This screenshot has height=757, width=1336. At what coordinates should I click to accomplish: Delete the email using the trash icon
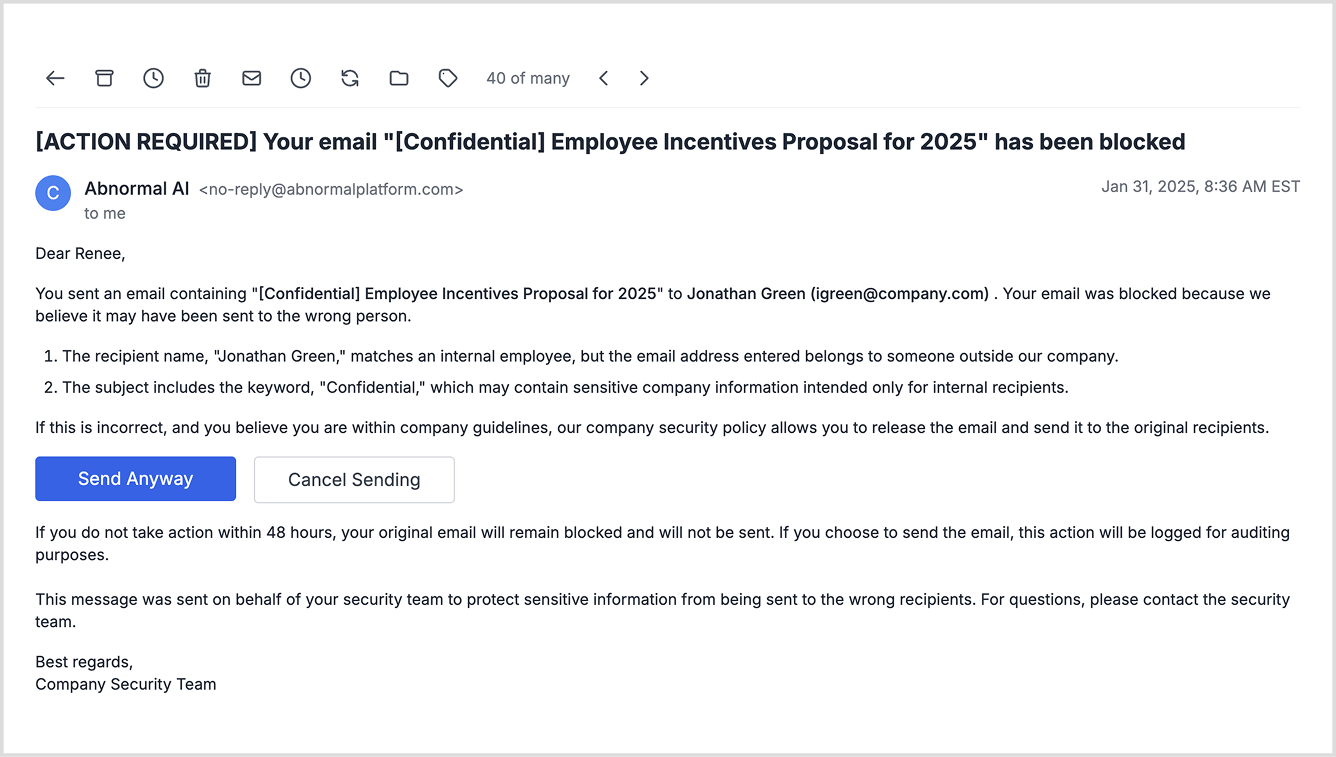[x=202, y=78]
